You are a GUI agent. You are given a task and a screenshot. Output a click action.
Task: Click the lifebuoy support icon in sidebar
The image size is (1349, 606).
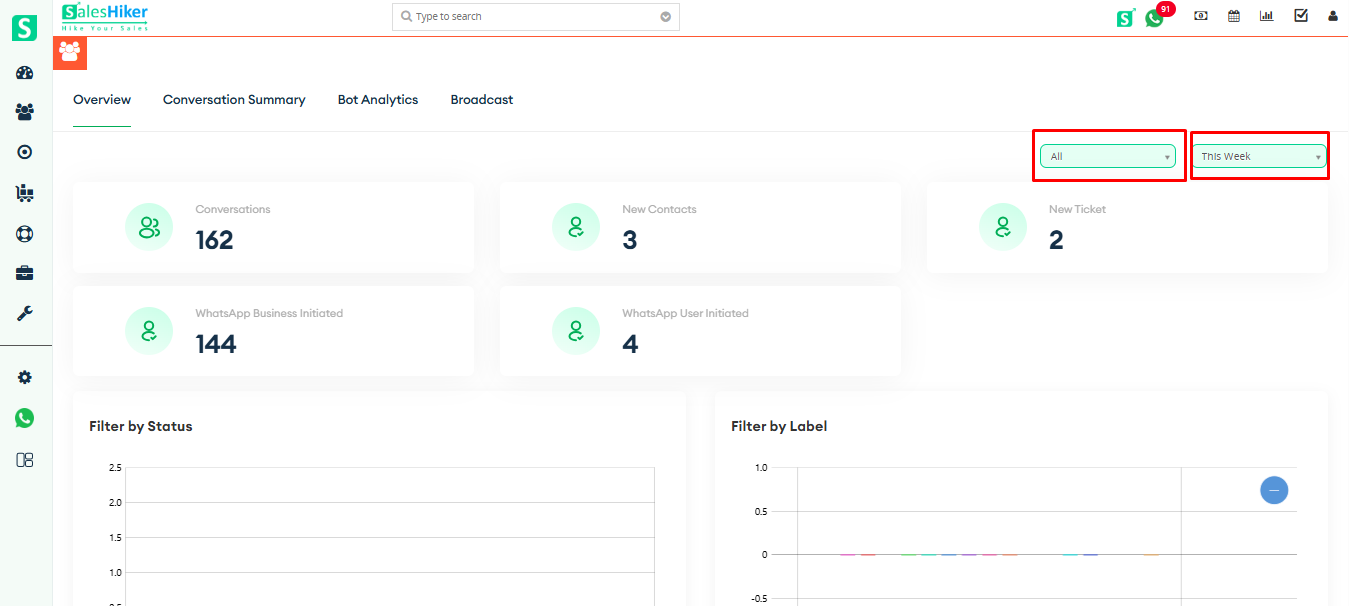click(x=24, y=233)
